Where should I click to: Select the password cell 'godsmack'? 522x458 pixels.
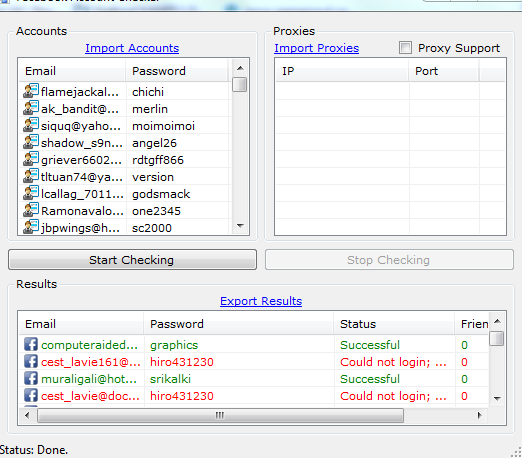click(x=161, y=194)
